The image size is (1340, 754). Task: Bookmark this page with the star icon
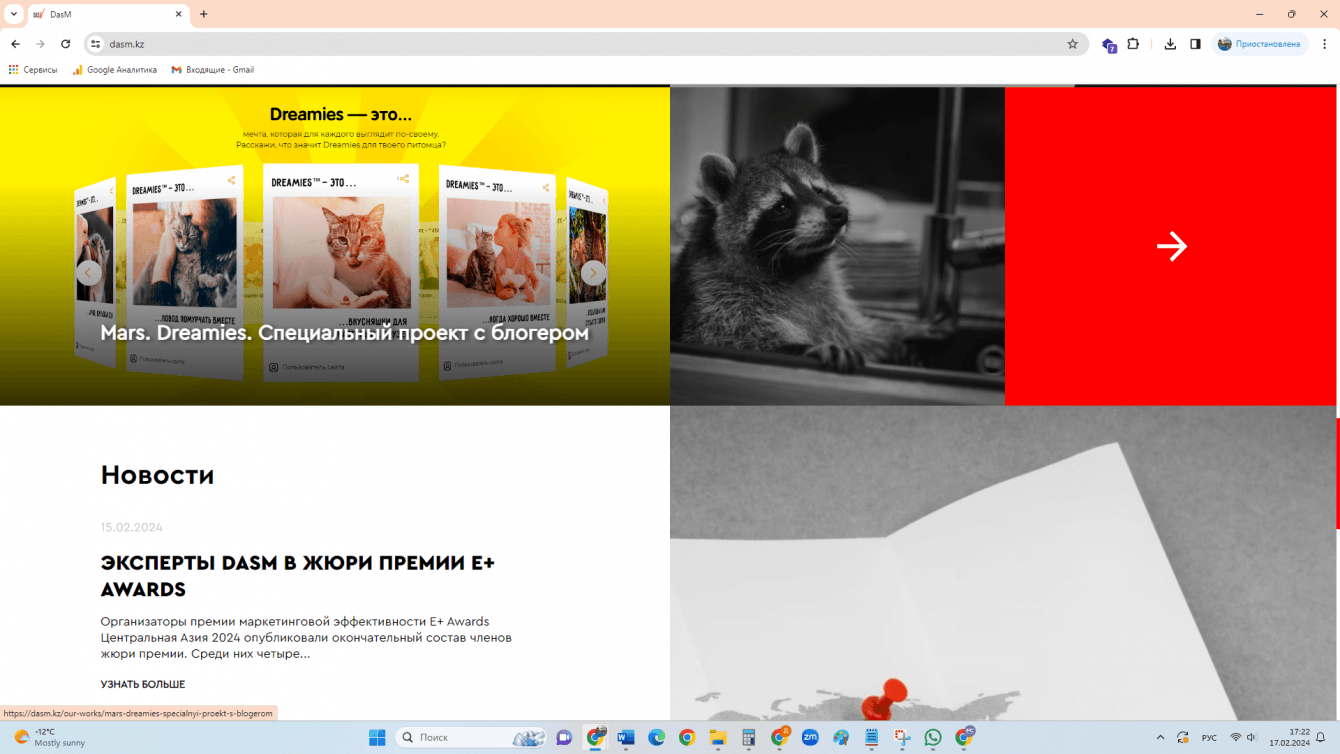[x=1073, y=44]
